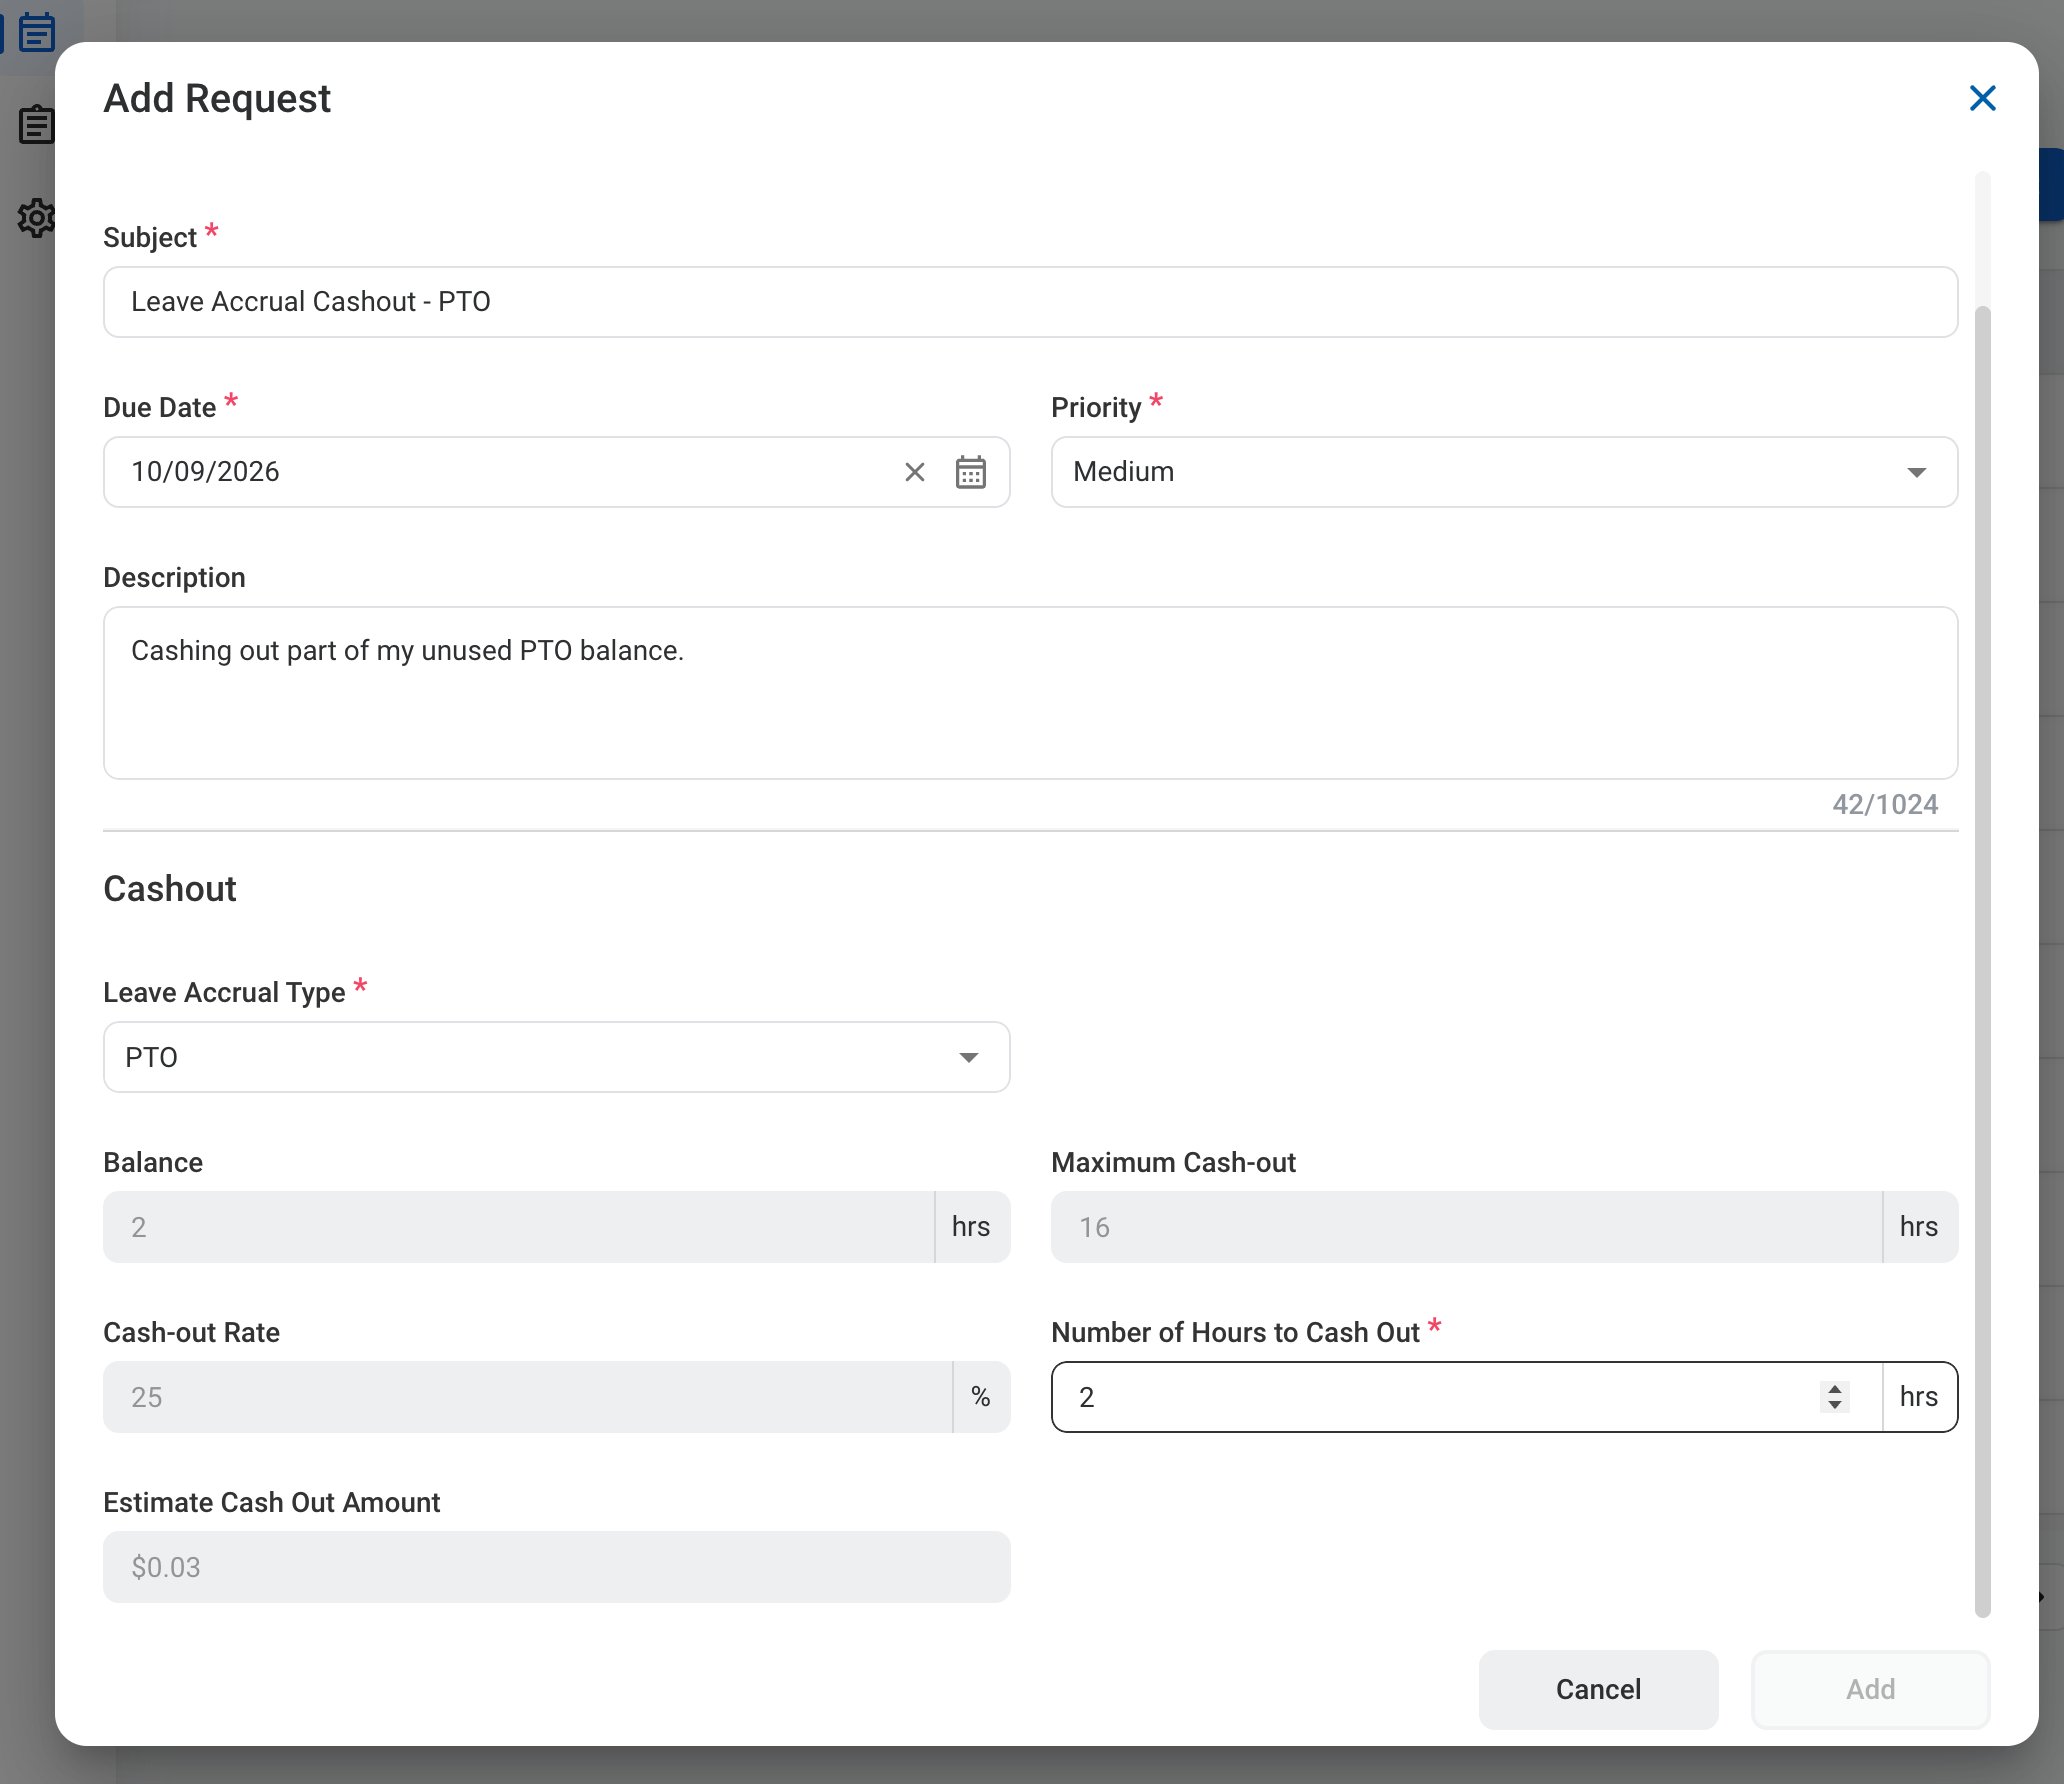Click the Add button
Viewport: 2064px width, 1784px height.
tap(1870, 1689)
